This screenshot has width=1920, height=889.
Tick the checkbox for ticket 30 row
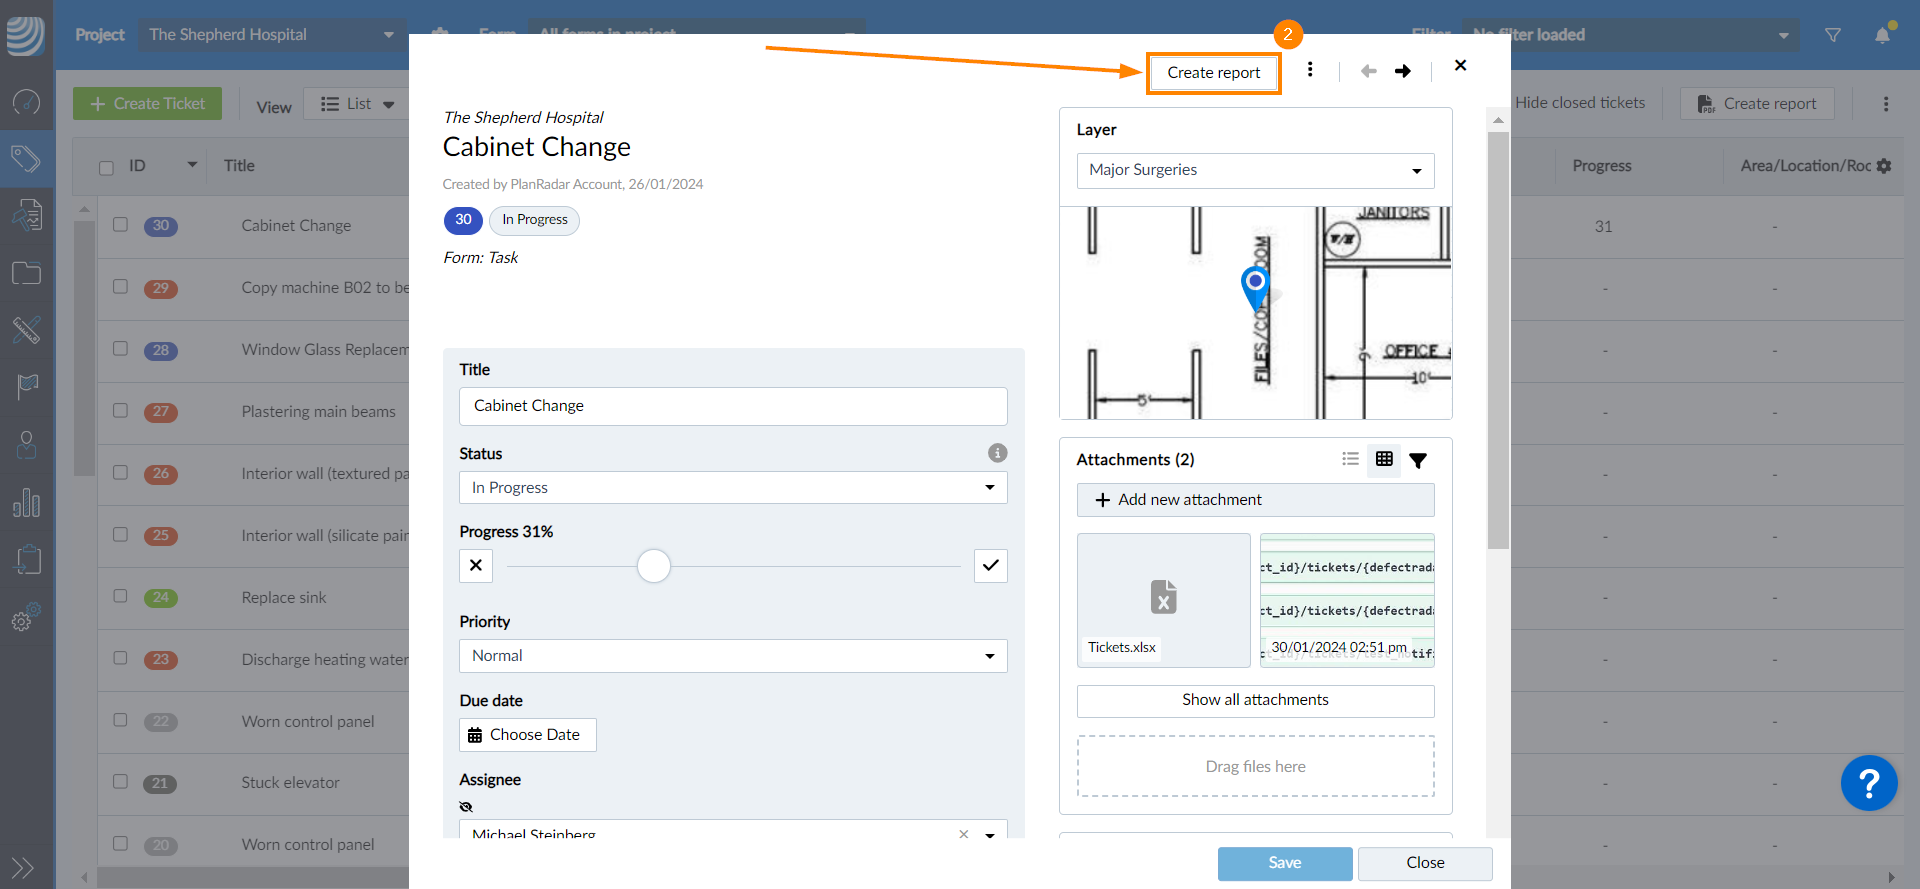[x=121, y=225]
